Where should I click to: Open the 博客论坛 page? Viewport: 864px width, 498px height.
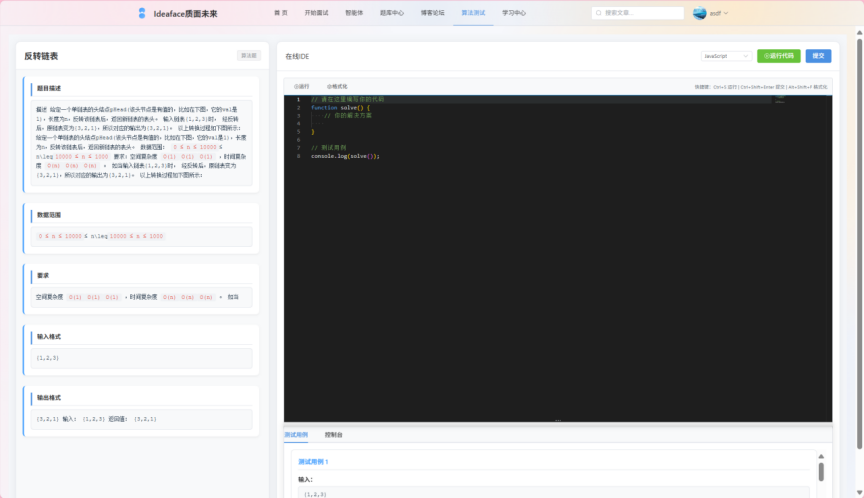coord(433,13)
